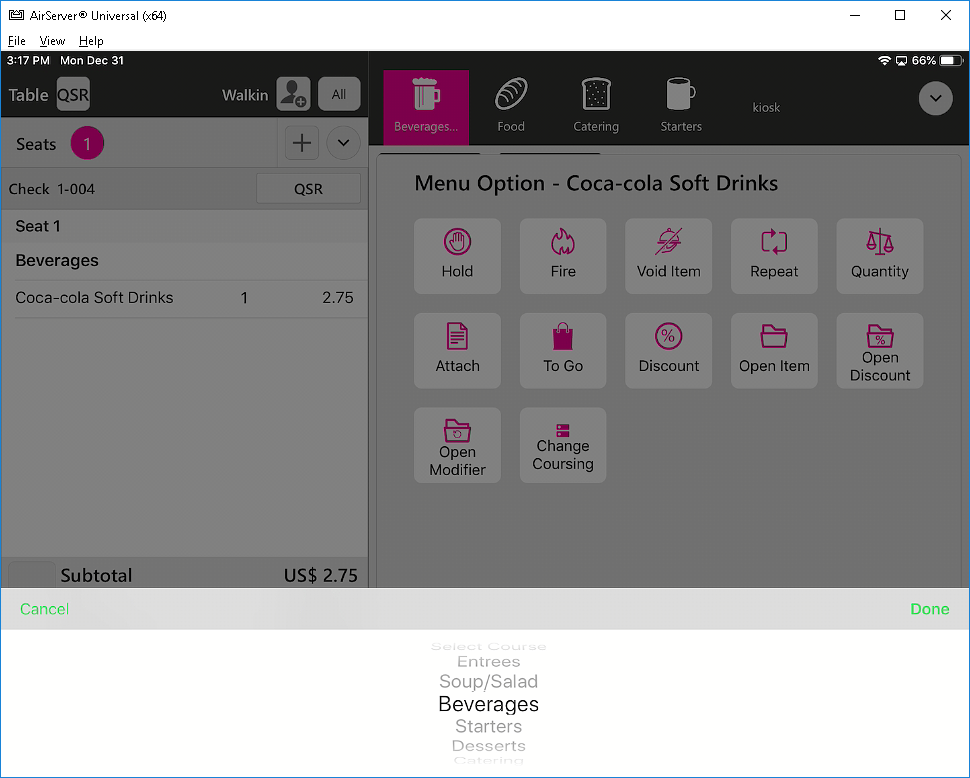Tap the Attach document icon
Screen dimensions: 970x778
click(457, 337)
